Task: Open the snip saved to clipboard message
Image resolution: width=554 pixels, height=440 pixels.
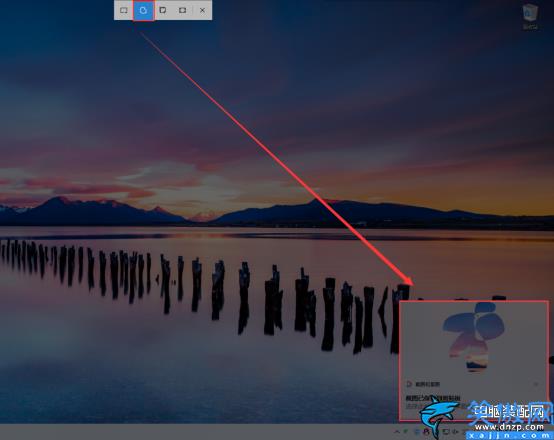Action: tap(433, 398)
